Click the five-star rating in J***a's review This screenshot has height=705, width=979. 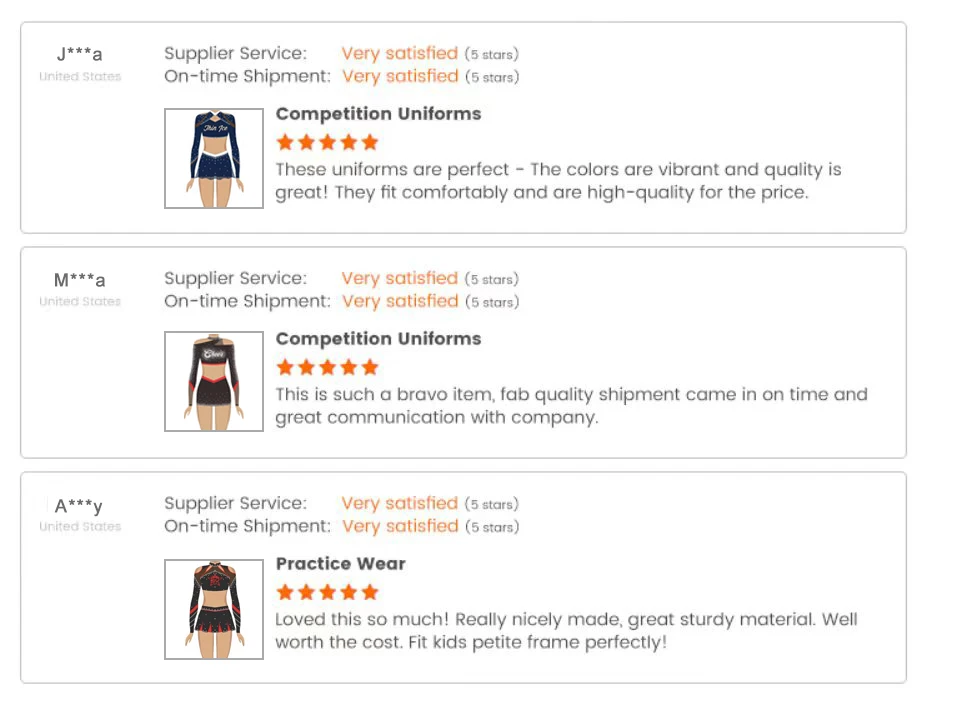click(x=327, y=142)
